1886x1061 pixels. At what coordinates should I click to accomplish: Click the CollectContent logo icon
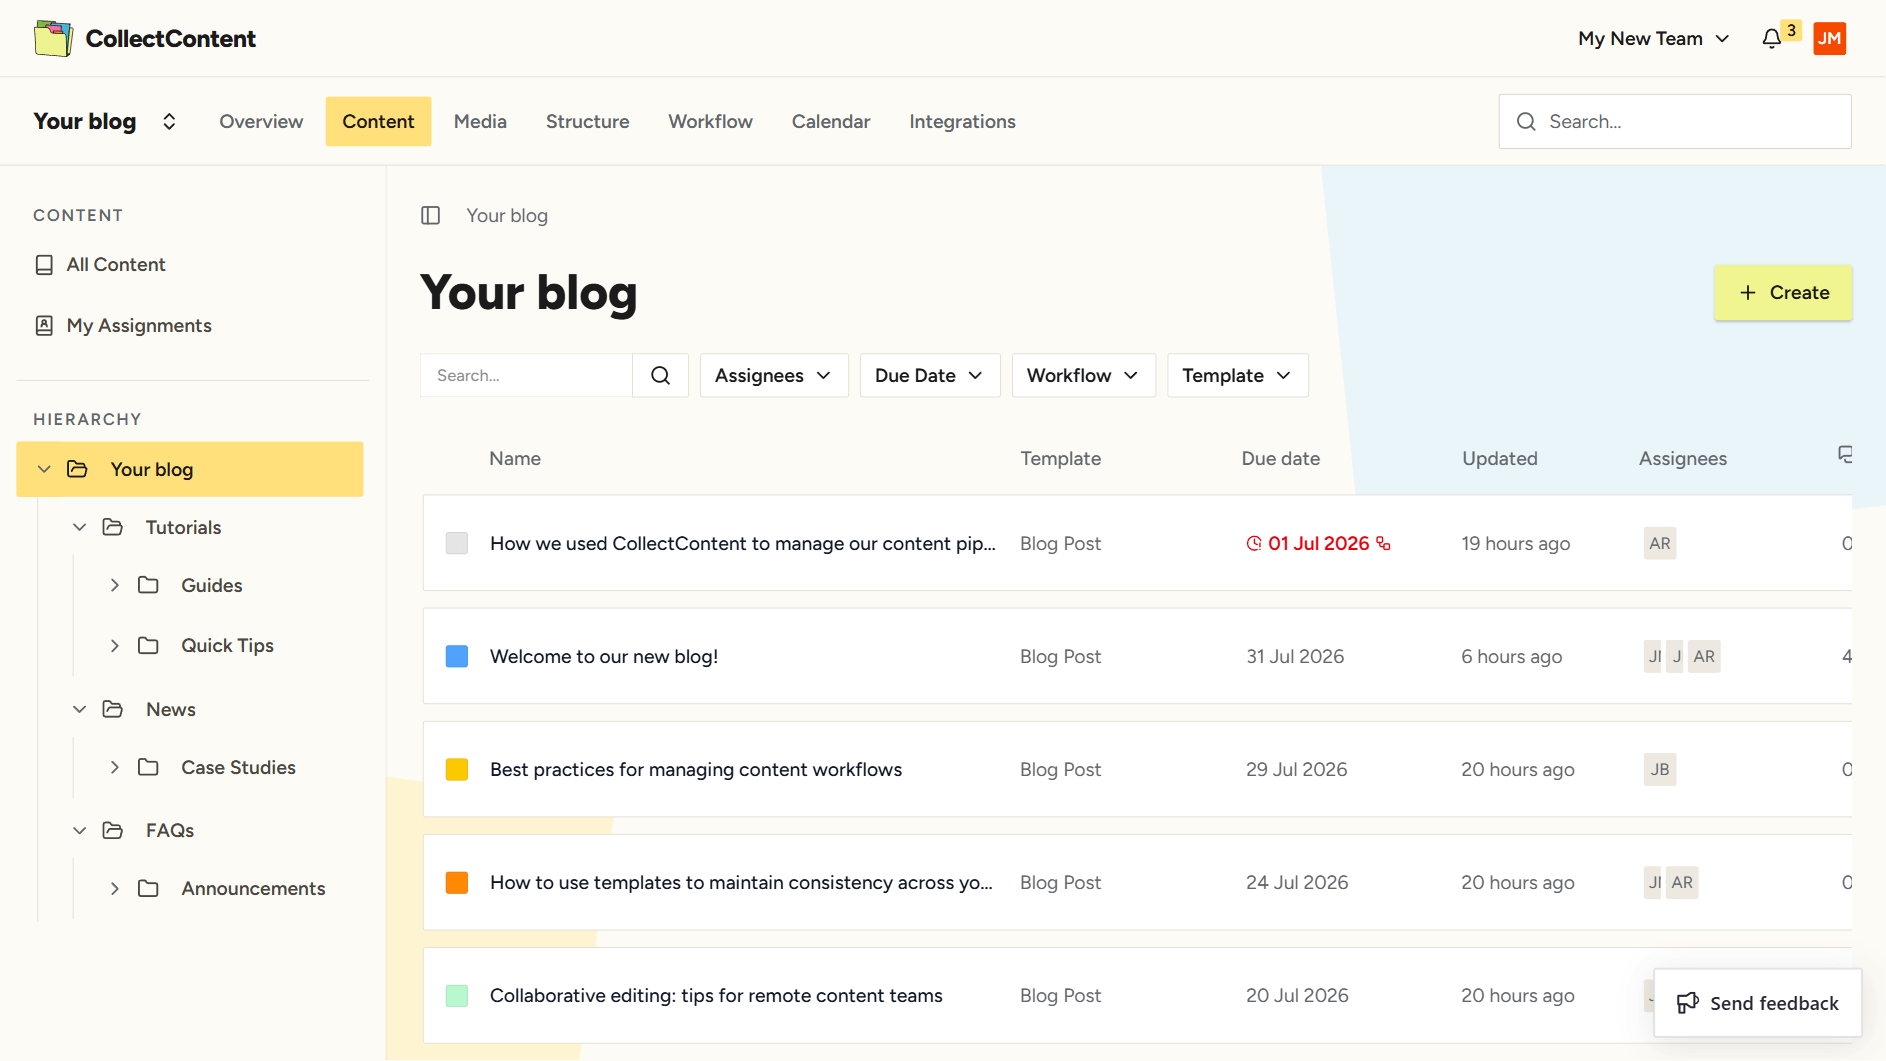click(53, 38)
